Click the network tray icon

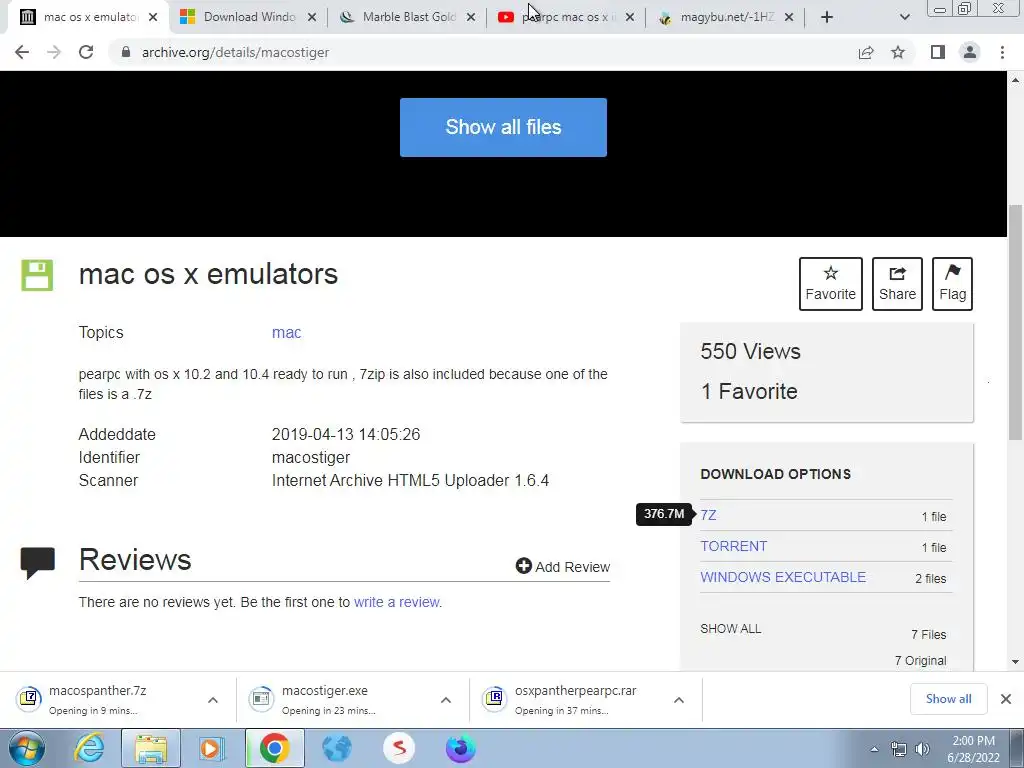pyautogui.click(x=899, y=749)
